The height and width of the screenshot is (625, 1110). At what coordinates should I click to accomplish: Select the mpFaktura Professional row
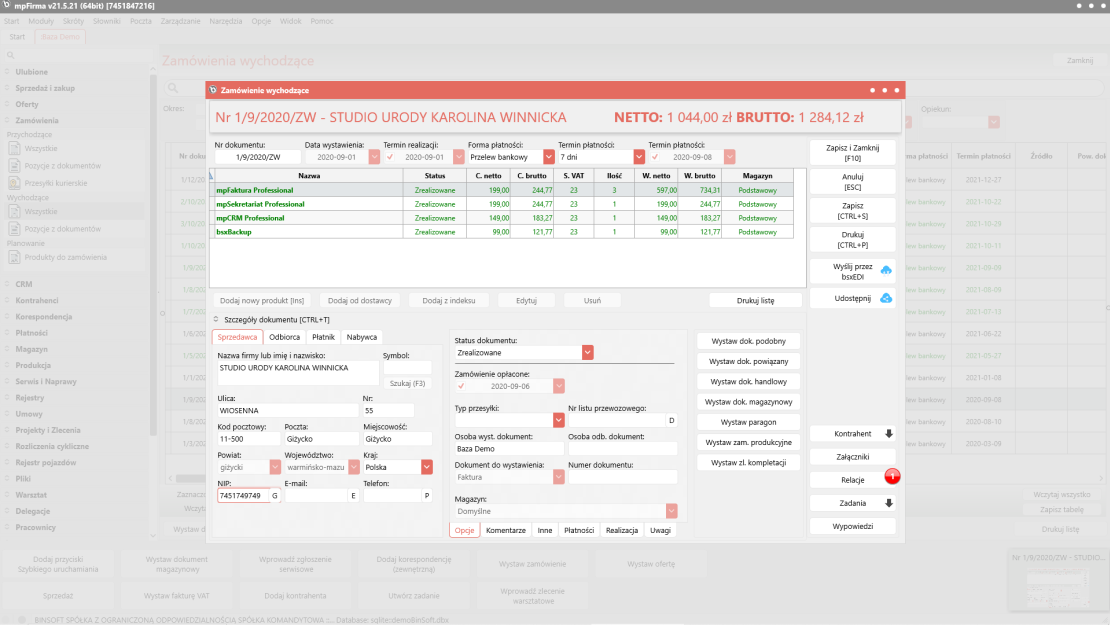502,190
